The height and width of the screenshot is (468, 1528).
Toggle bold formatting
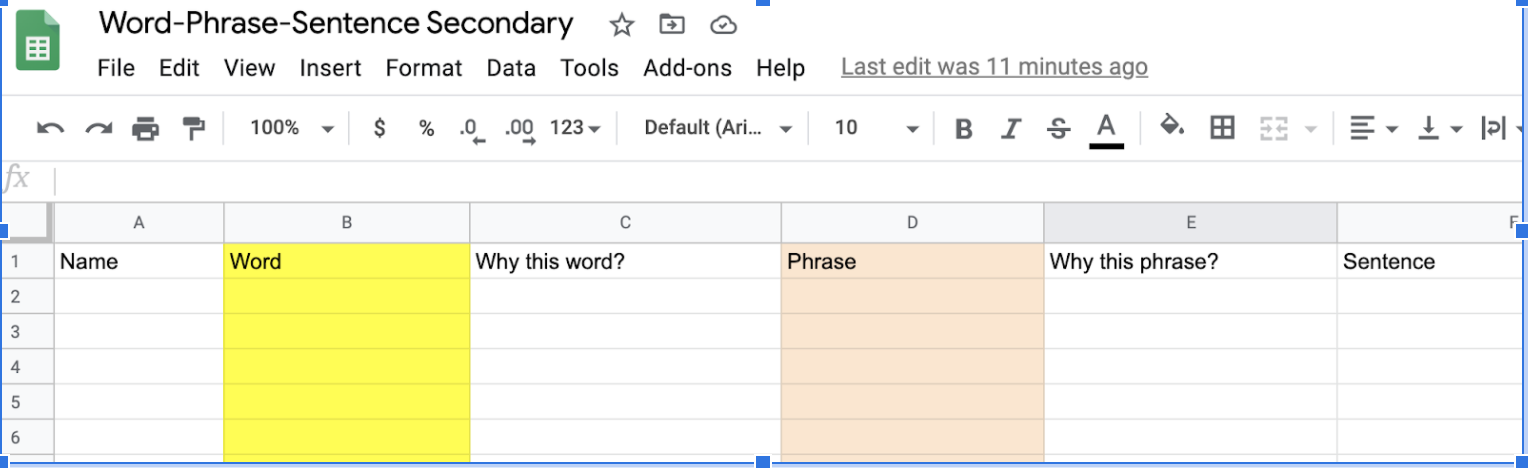point(964,129)
